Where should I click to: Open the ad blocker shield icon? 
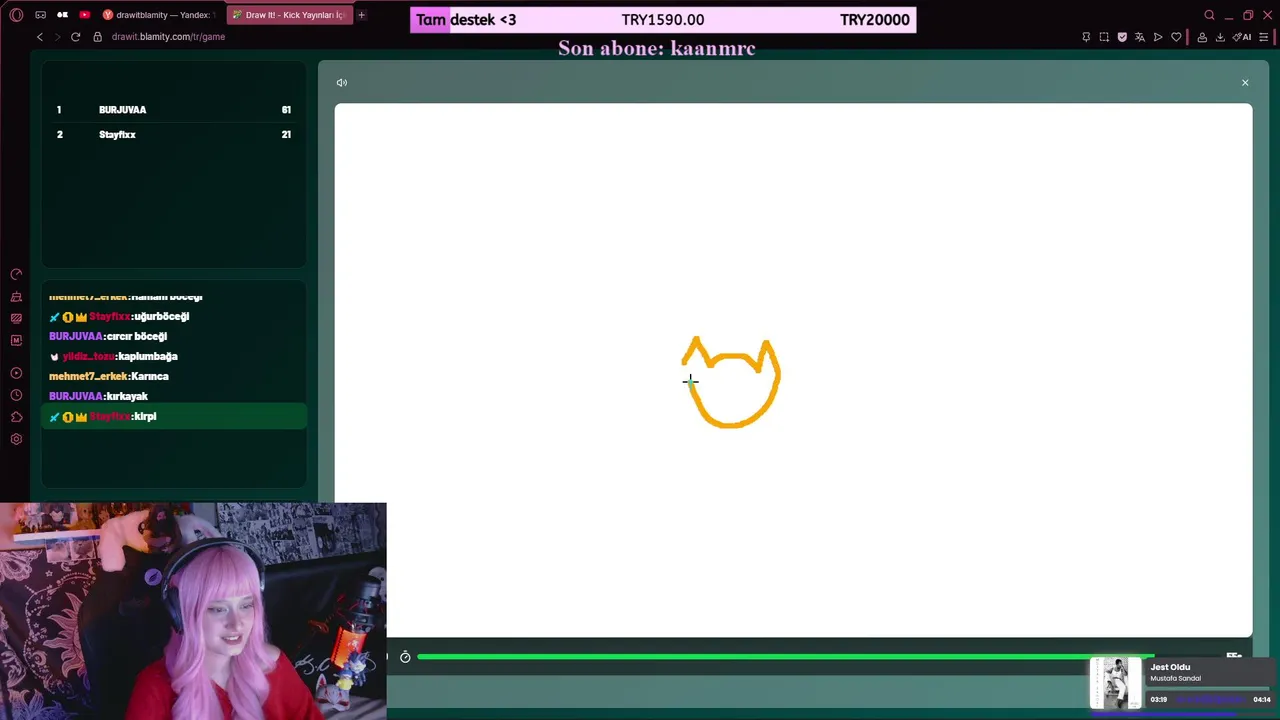click(1122, 37)
